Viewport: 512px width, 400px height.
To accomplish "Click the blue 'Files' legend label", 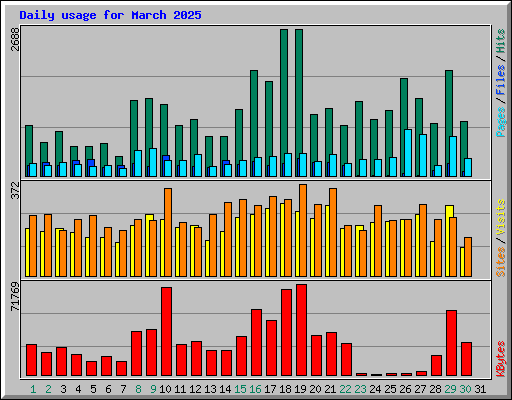I will coord(501,80).
